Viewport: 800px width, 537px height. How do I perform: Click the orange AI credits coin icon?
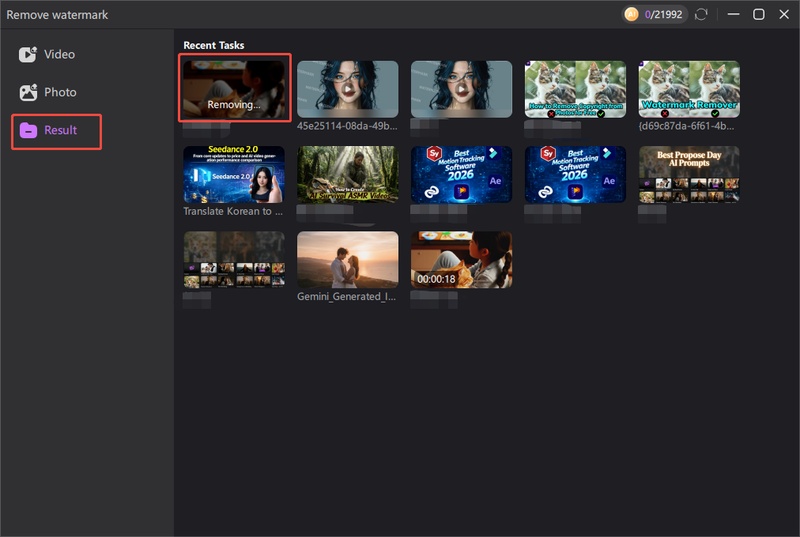[x=631, y=14]
